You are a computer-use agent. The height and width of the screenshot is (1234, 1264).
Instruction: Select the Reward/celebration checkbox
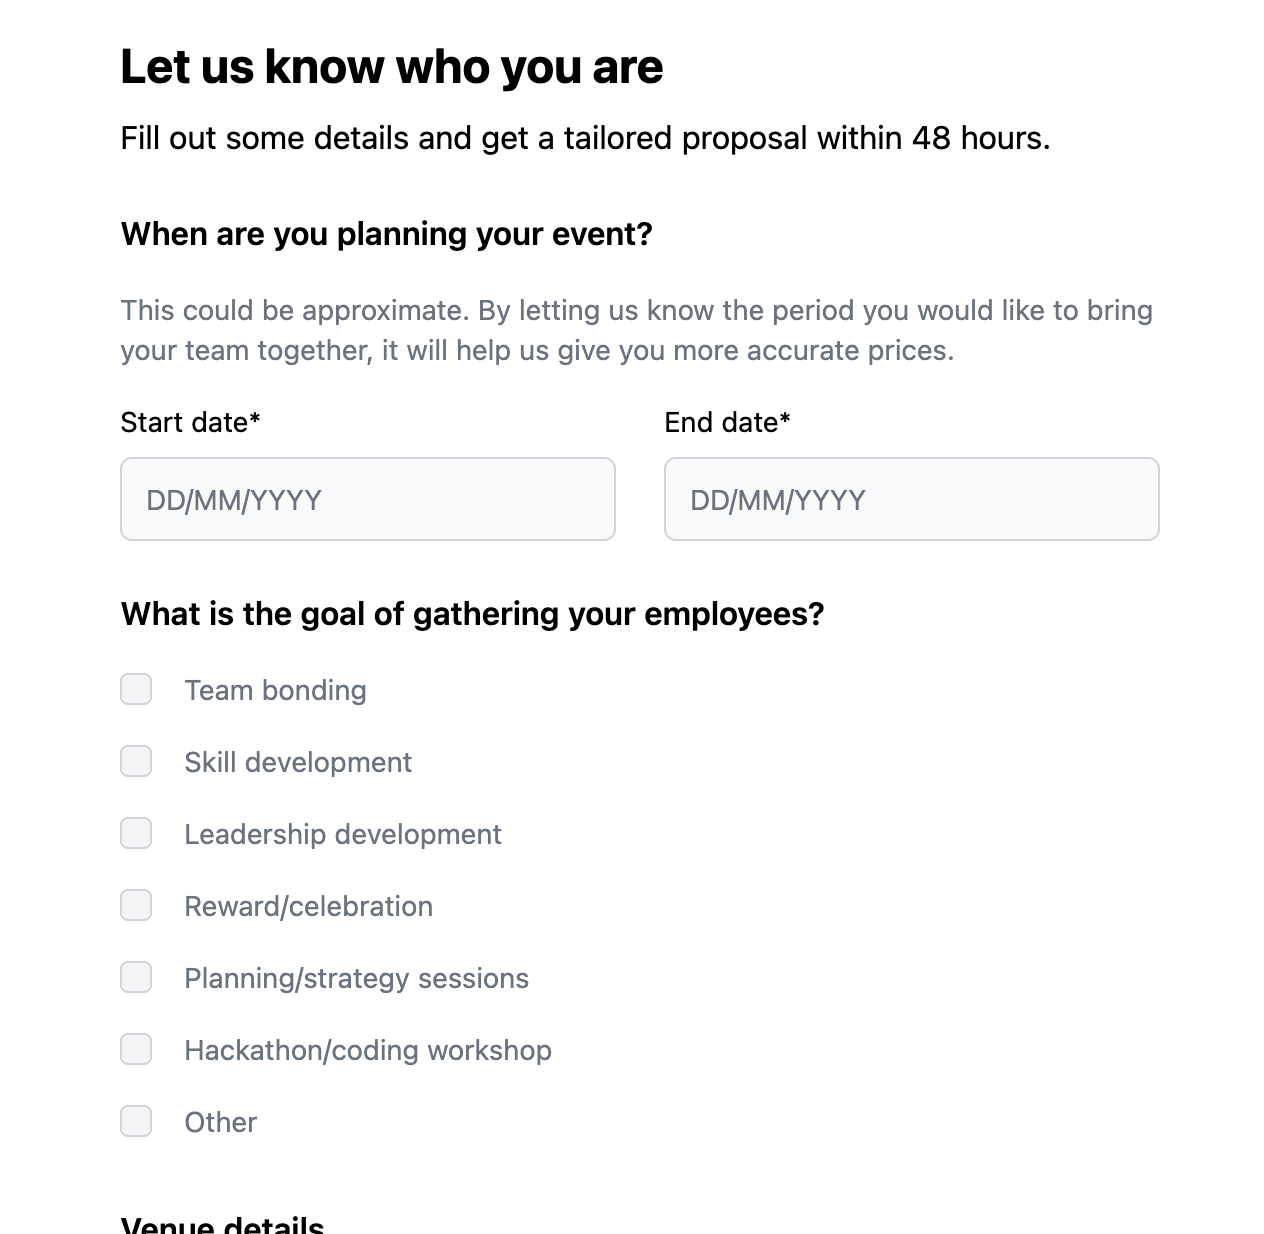coord(136,905)
